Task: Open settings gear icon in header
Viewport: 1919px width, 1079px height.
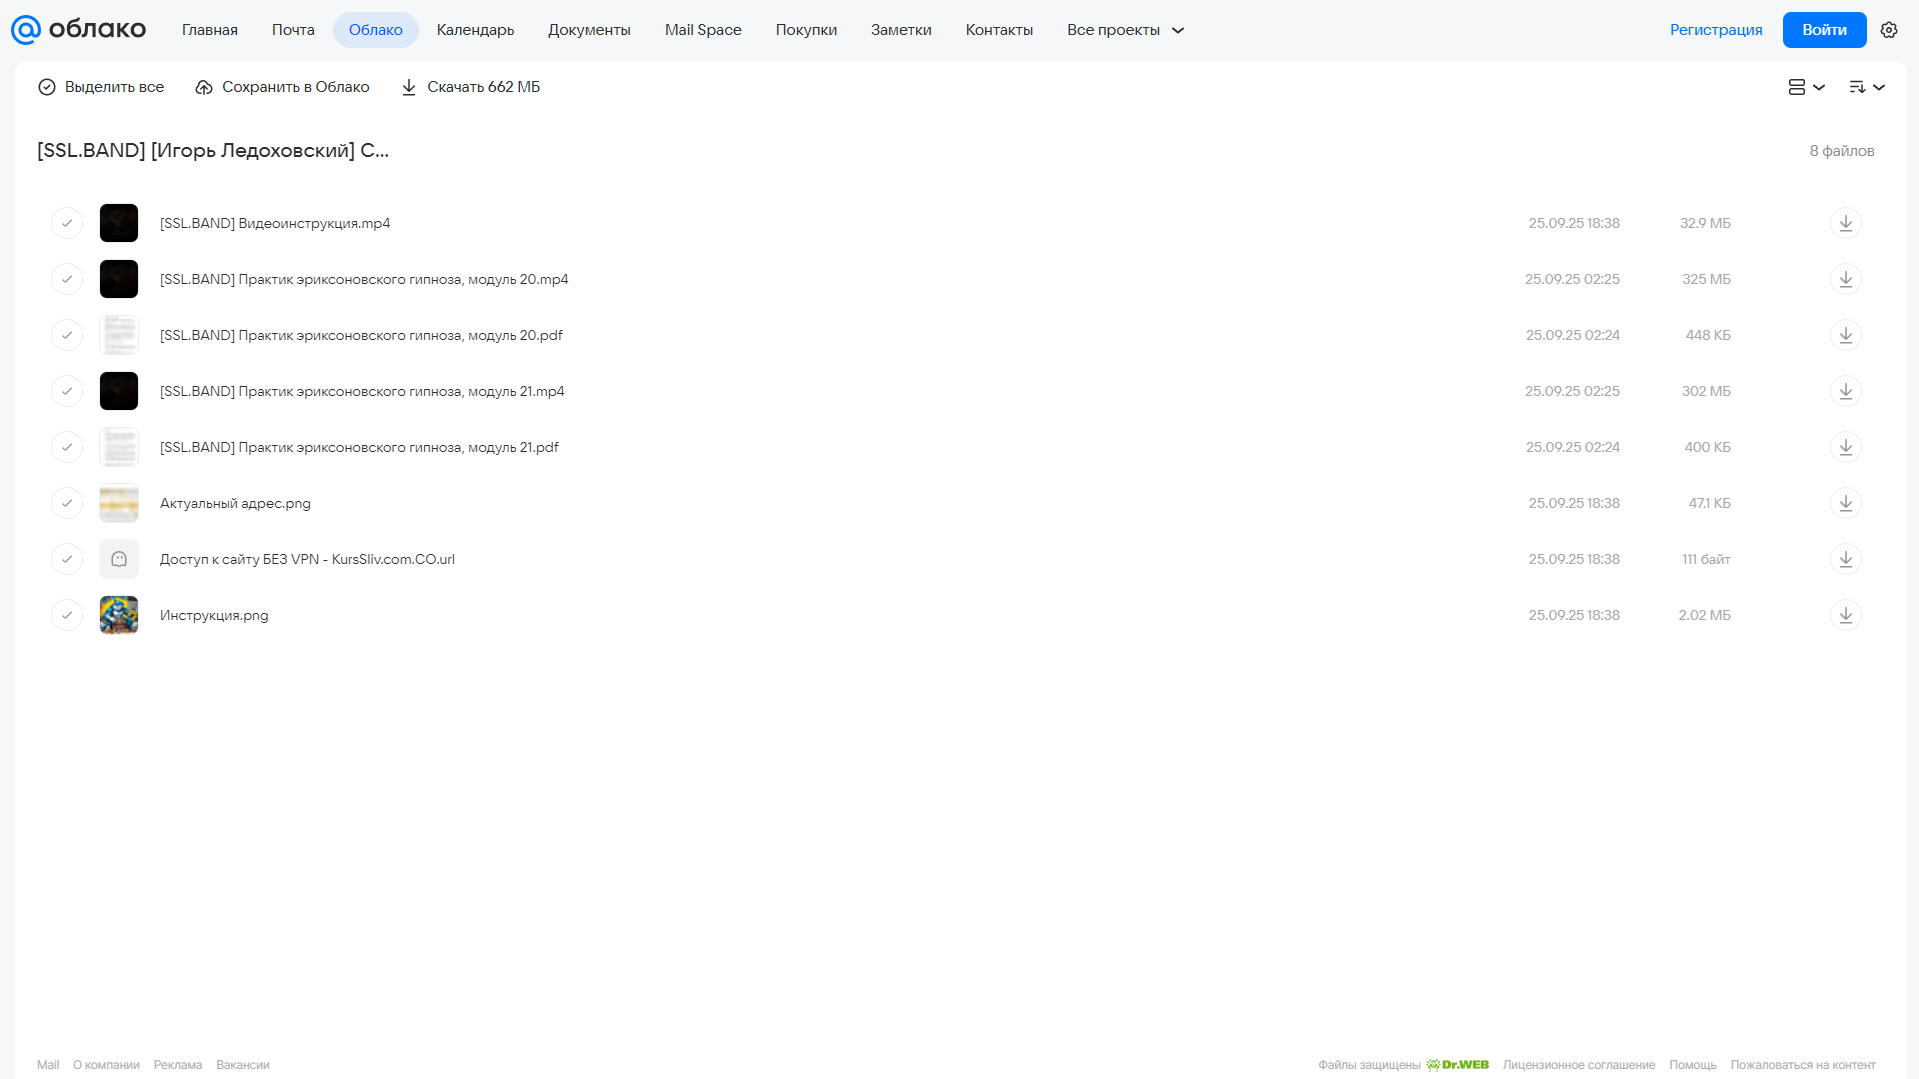Action: pyautogui.click(x=1889, y=30)
